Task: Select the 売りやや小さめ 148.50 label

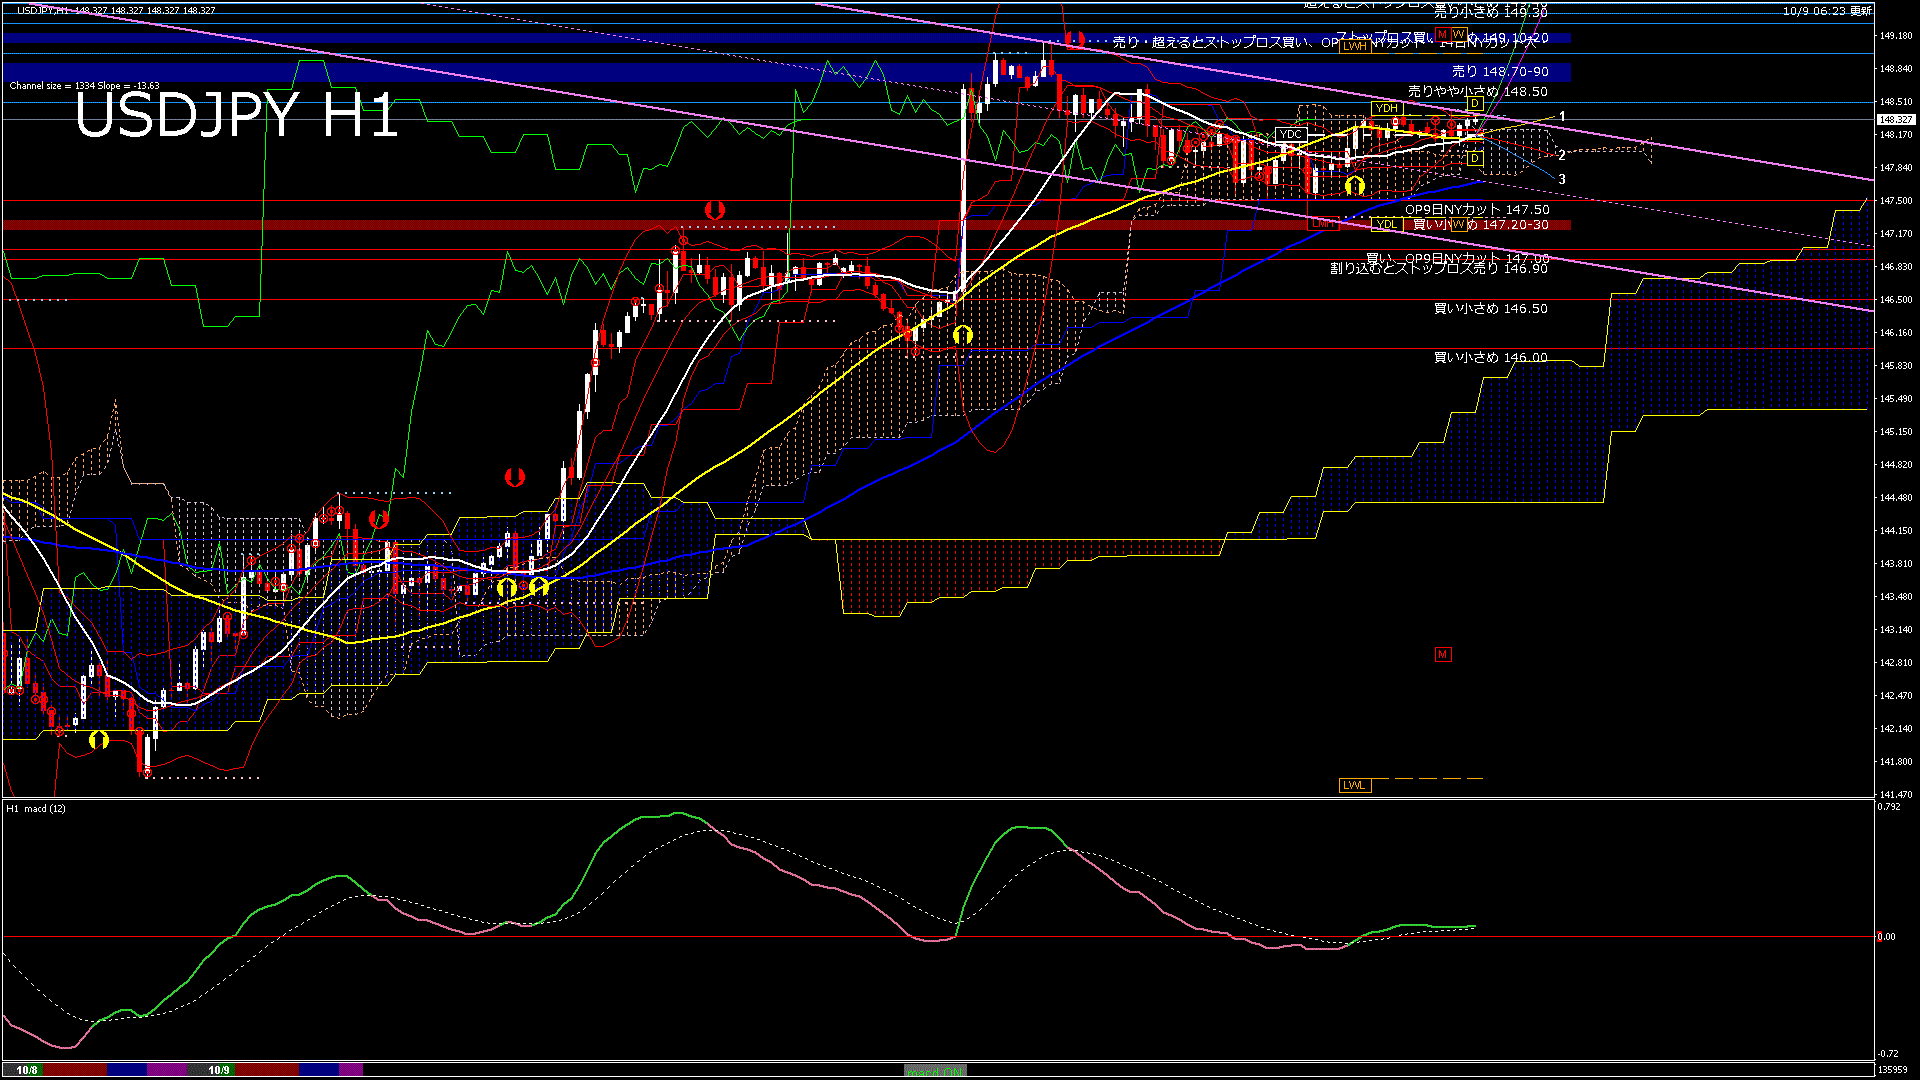Action: [1478, 91]
